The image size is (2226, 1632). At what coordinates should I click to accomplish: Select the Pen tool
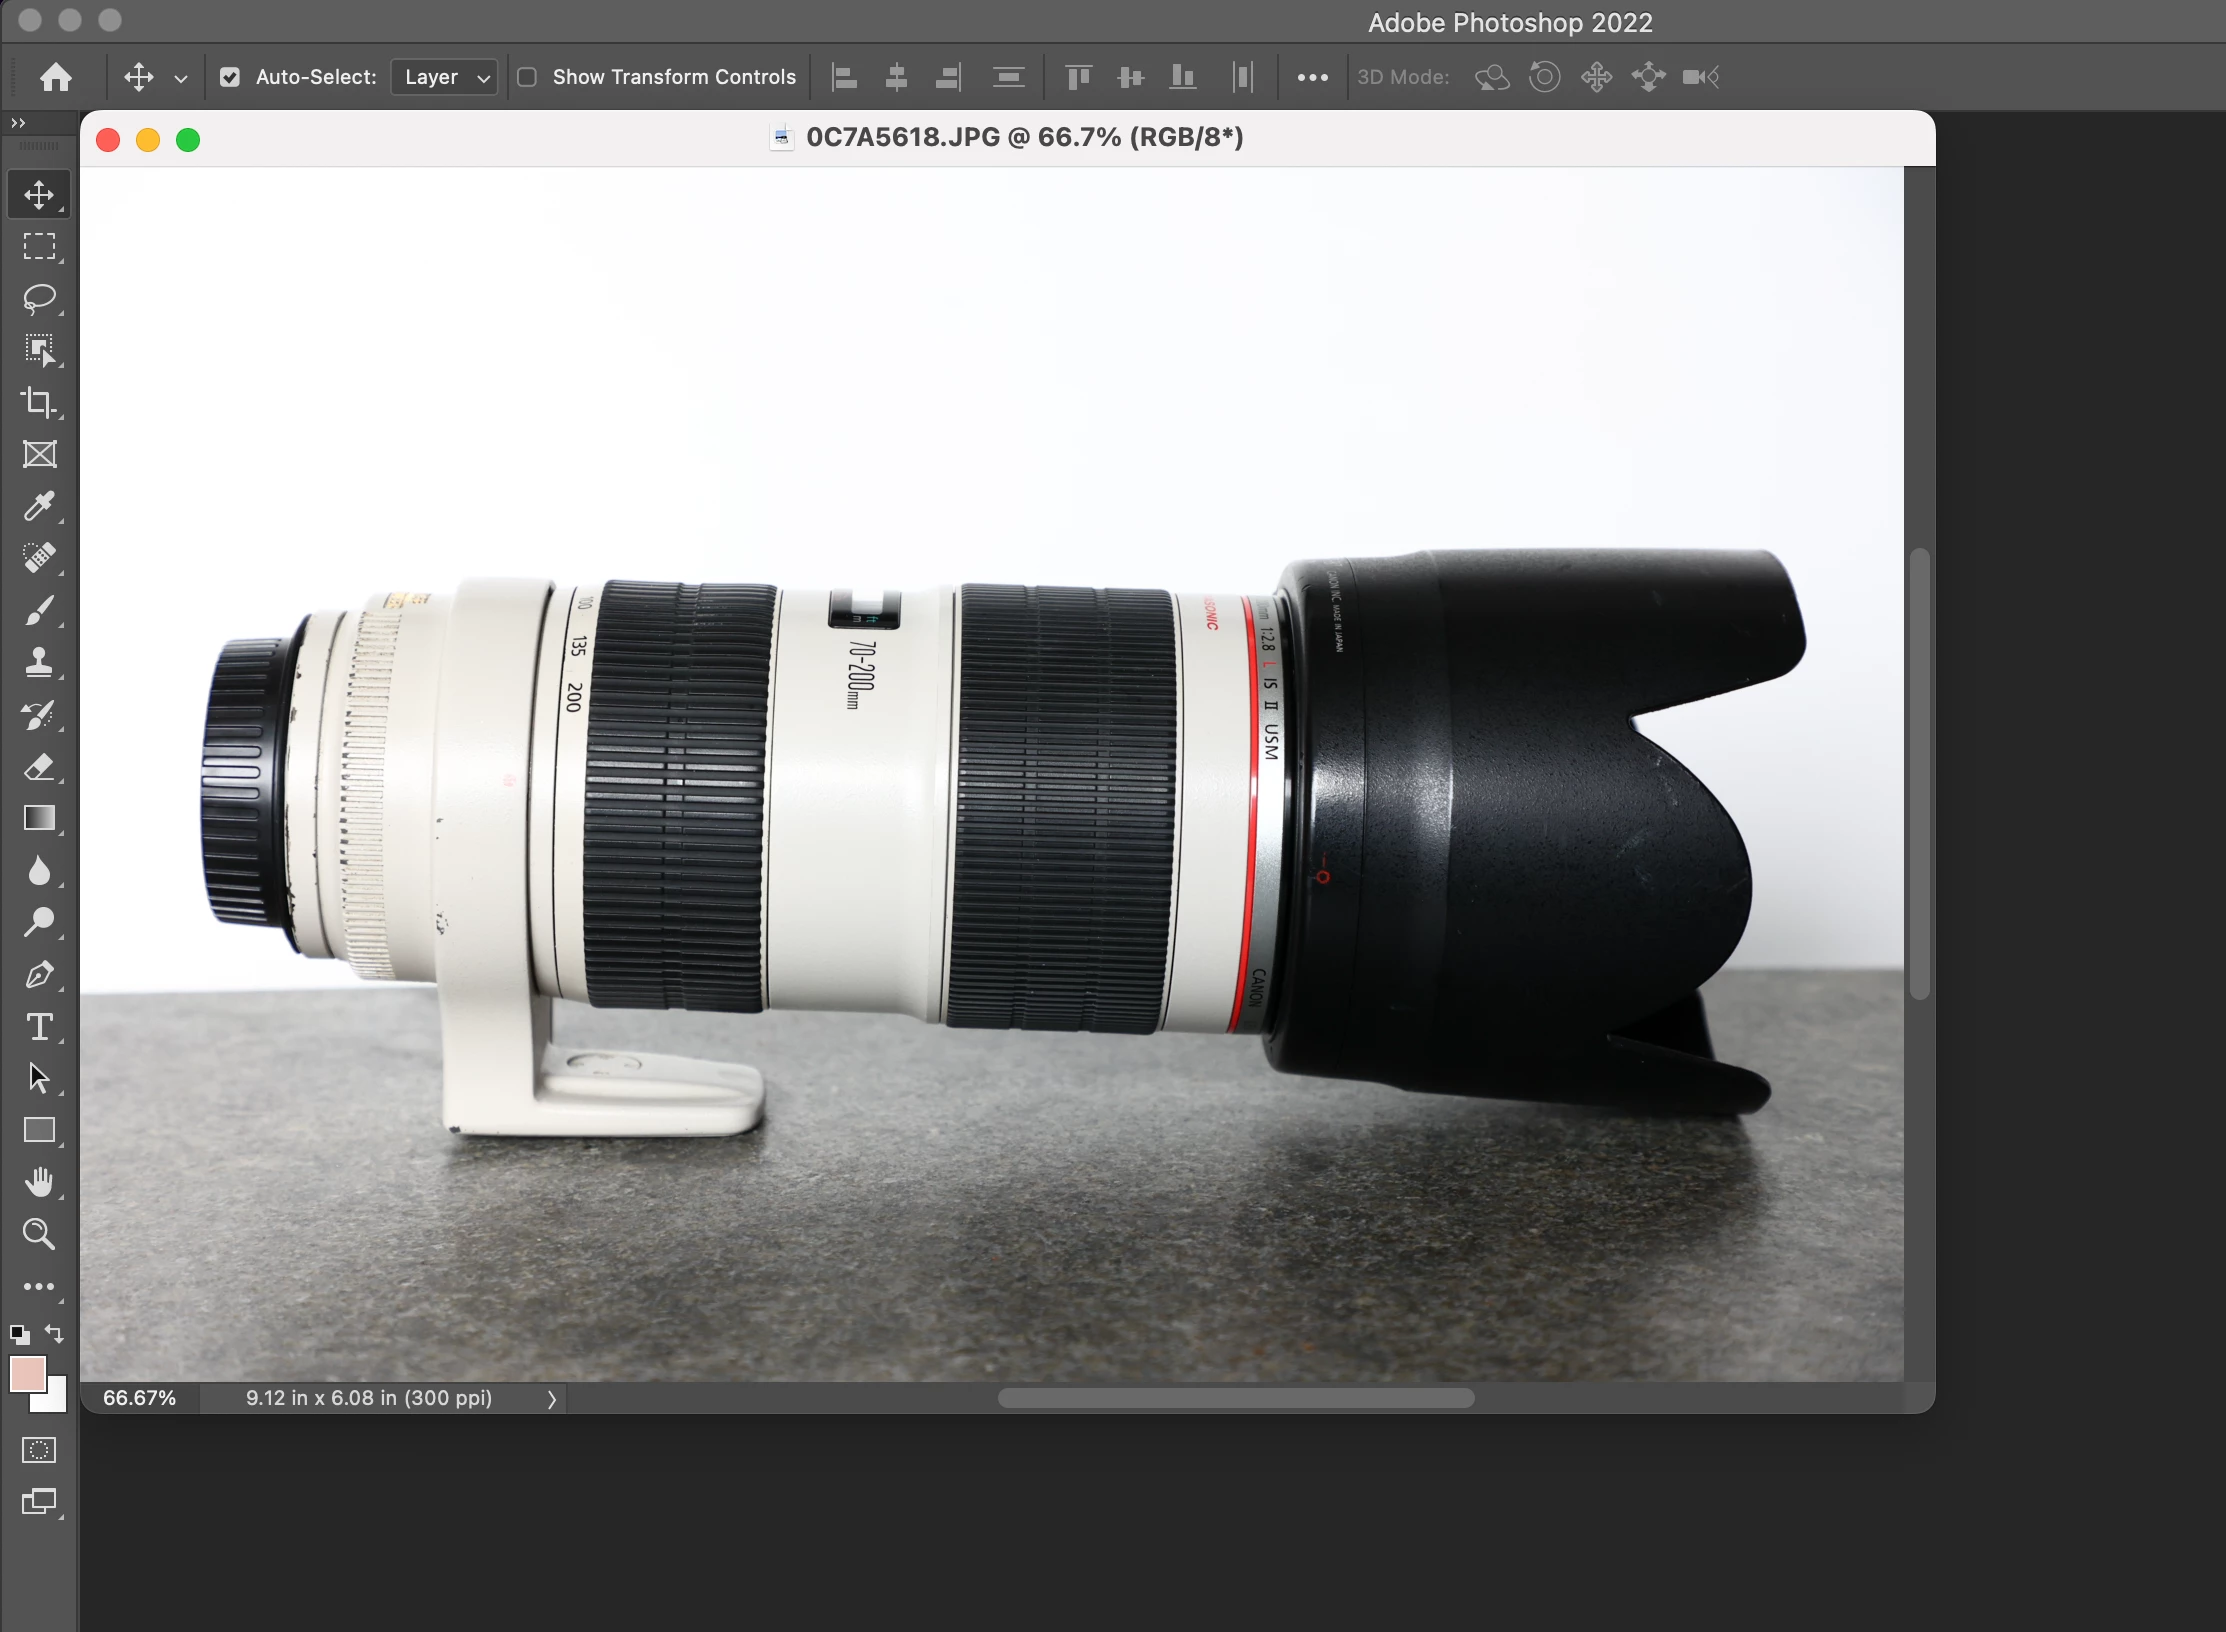click(x=39, y=974)
